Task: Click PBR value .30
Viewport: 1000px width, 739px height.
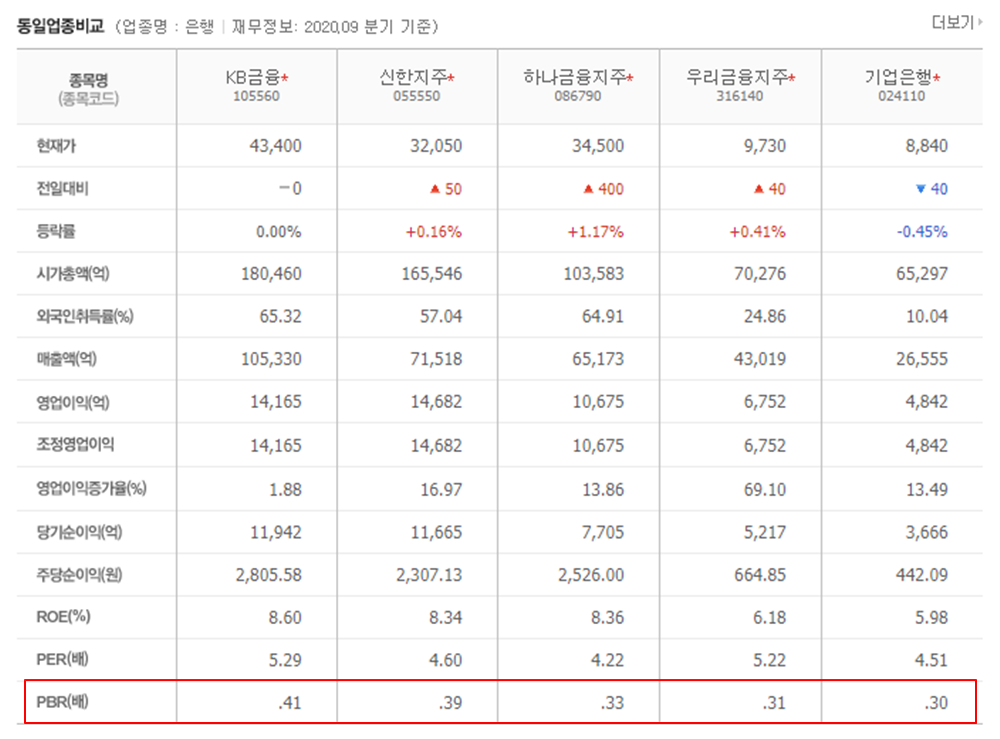Action: point(936,703)
